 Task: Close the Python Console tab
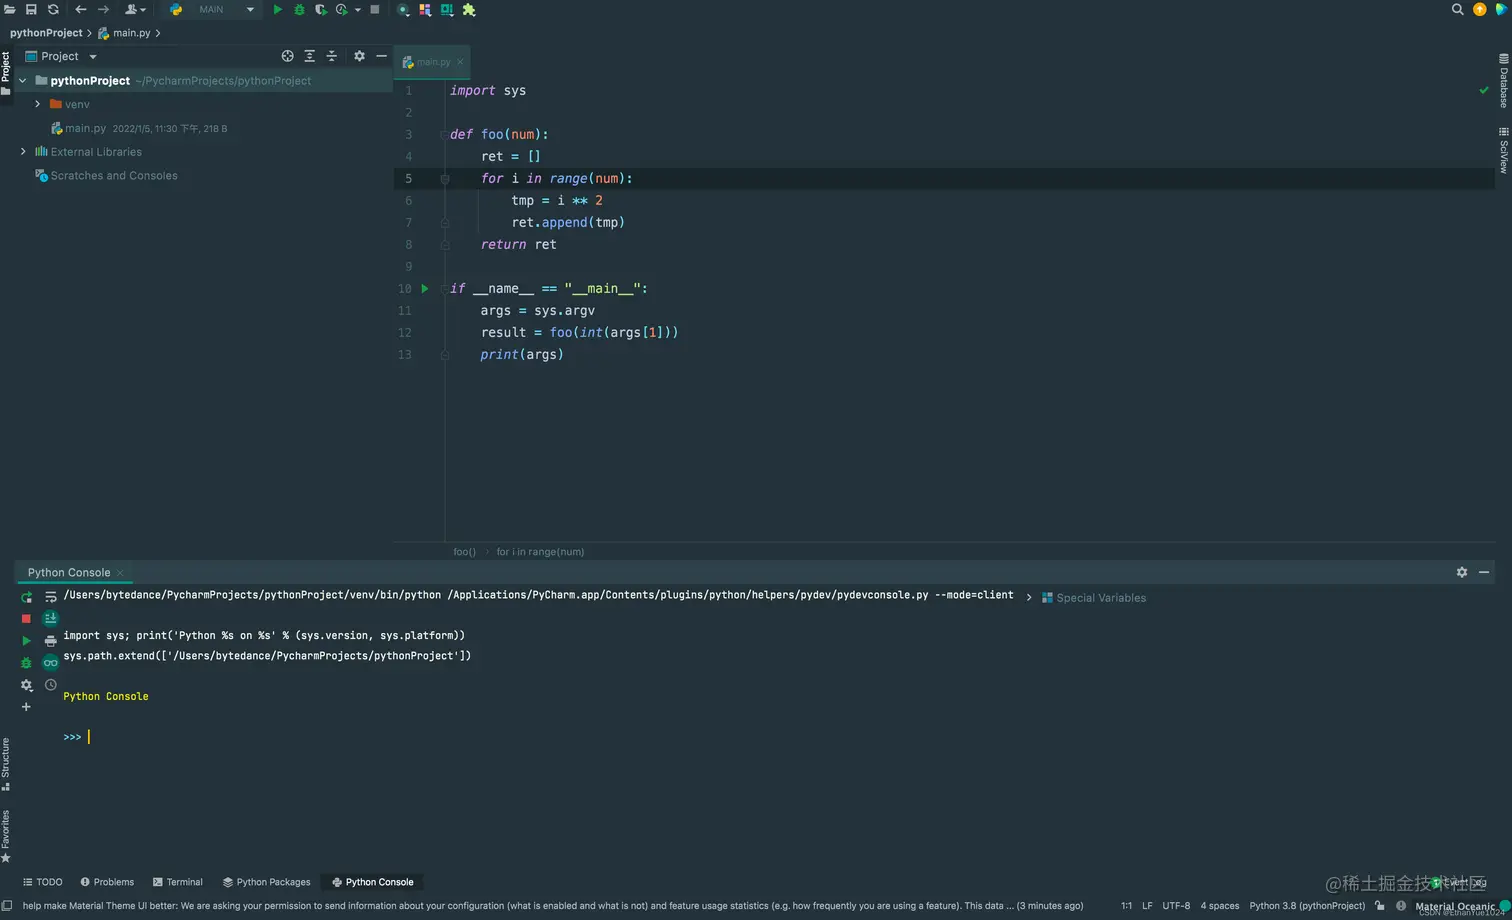pos(120,573)
